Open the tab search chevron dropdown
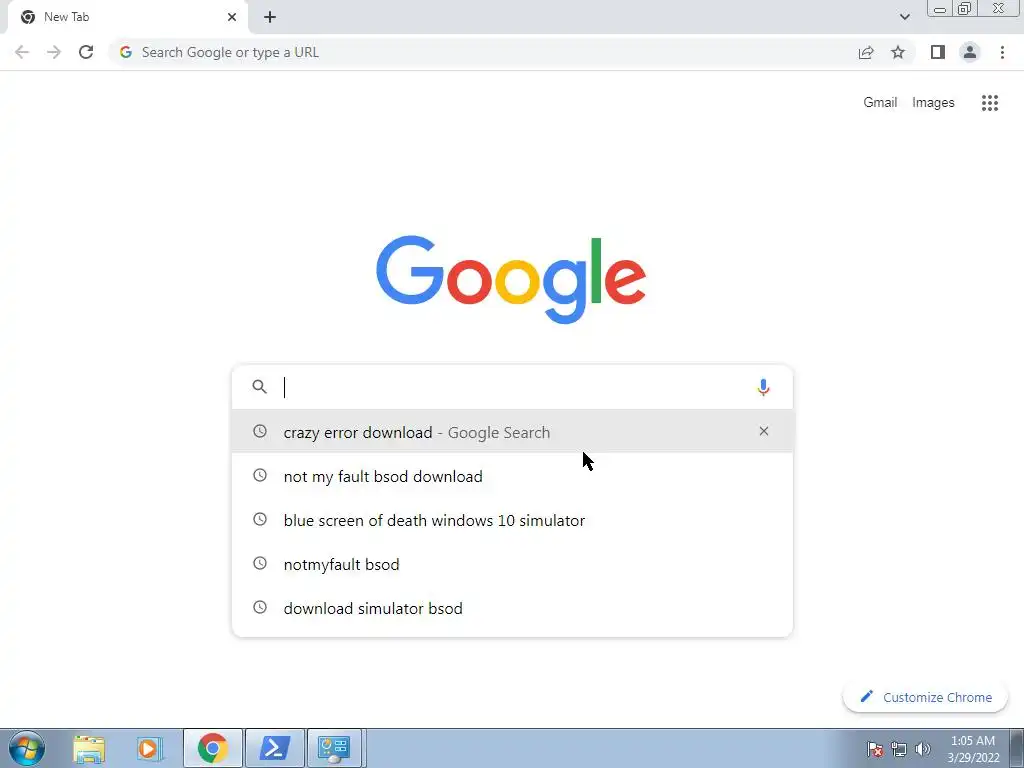This screenshot has height=768, width=1024. tap(904, 17)
